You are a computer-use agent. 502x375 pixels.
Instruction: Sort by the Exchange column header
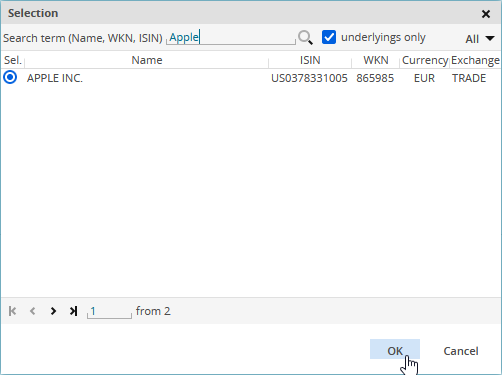(x=475, y=60)
